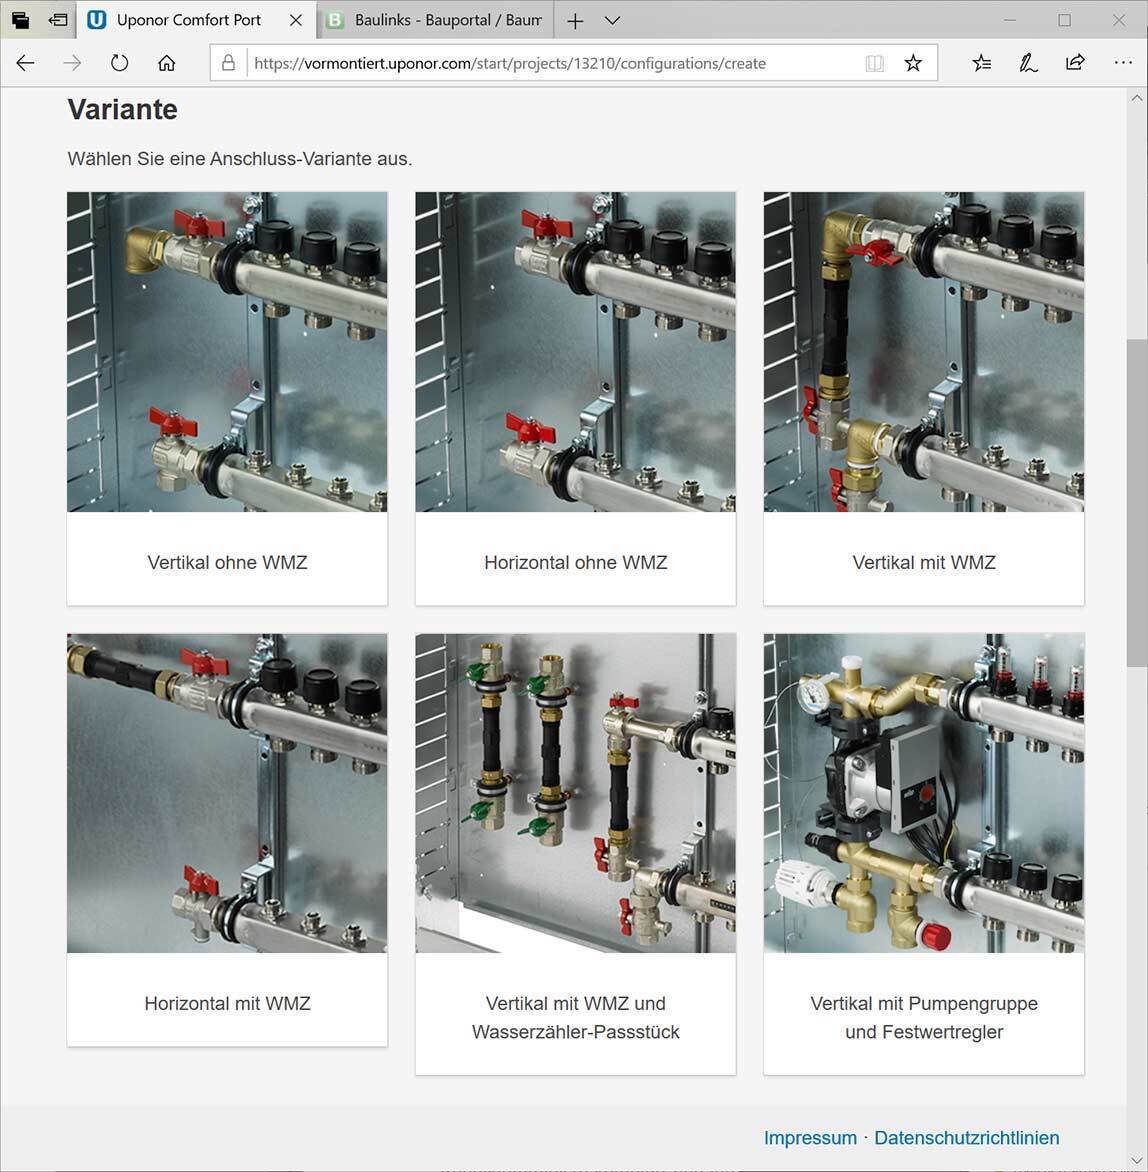1148x1172 pixels.
Task: Open the Reading view icon
Action: [x=874, y=64]
